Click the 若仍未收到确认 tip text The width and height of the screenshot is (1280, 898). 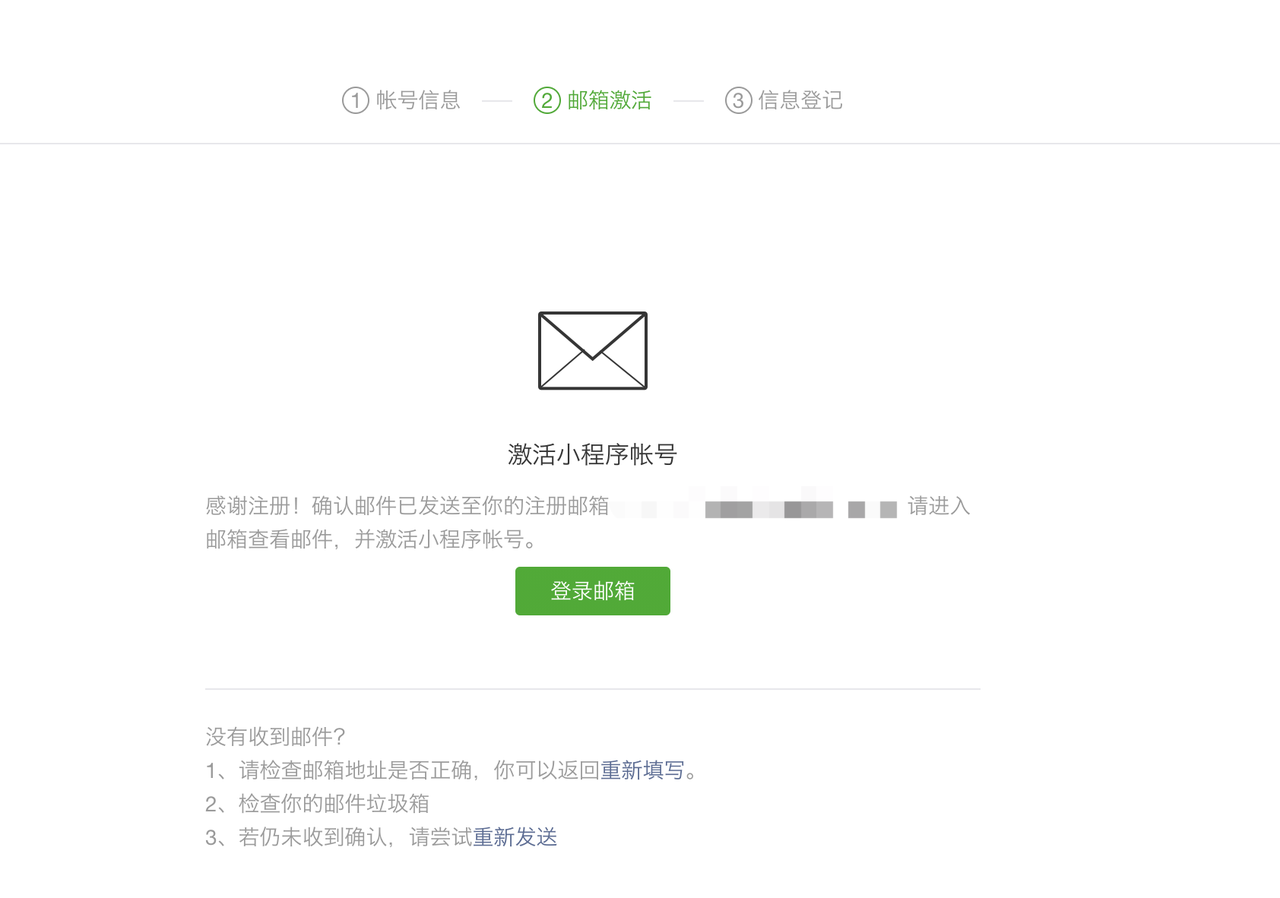(x=313, y=837)
